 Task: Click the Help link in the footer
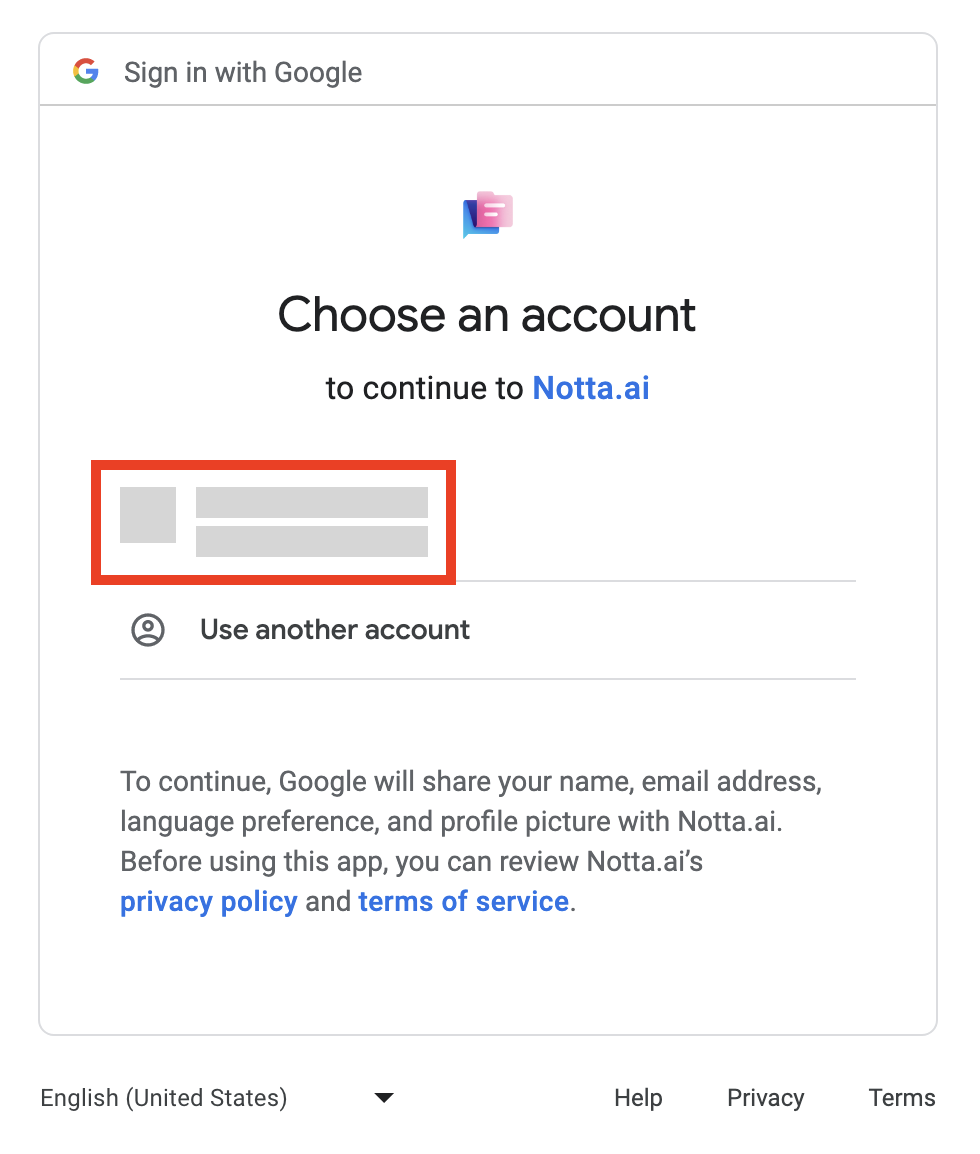click(x=638, y=1097)
